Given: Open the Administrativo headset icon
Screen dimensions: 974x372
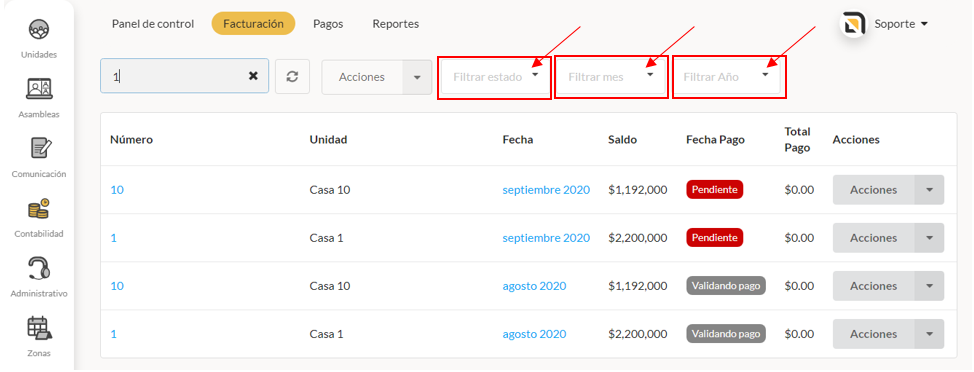Looking at the screenshot, I should [39, 268].
